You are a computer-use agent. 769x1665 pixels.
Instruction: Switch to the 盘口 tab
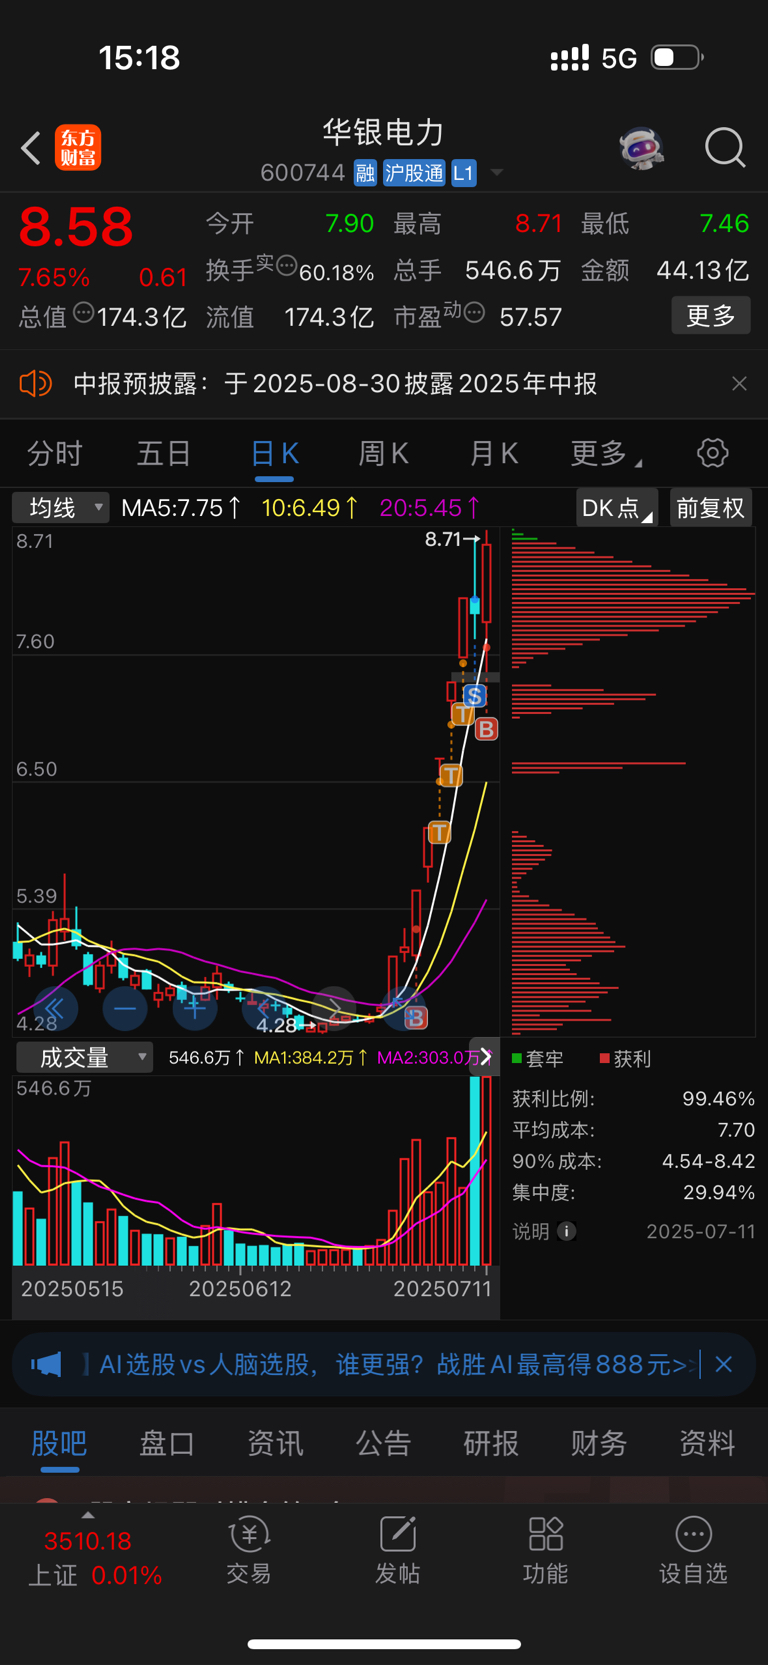coord(167,1443)
